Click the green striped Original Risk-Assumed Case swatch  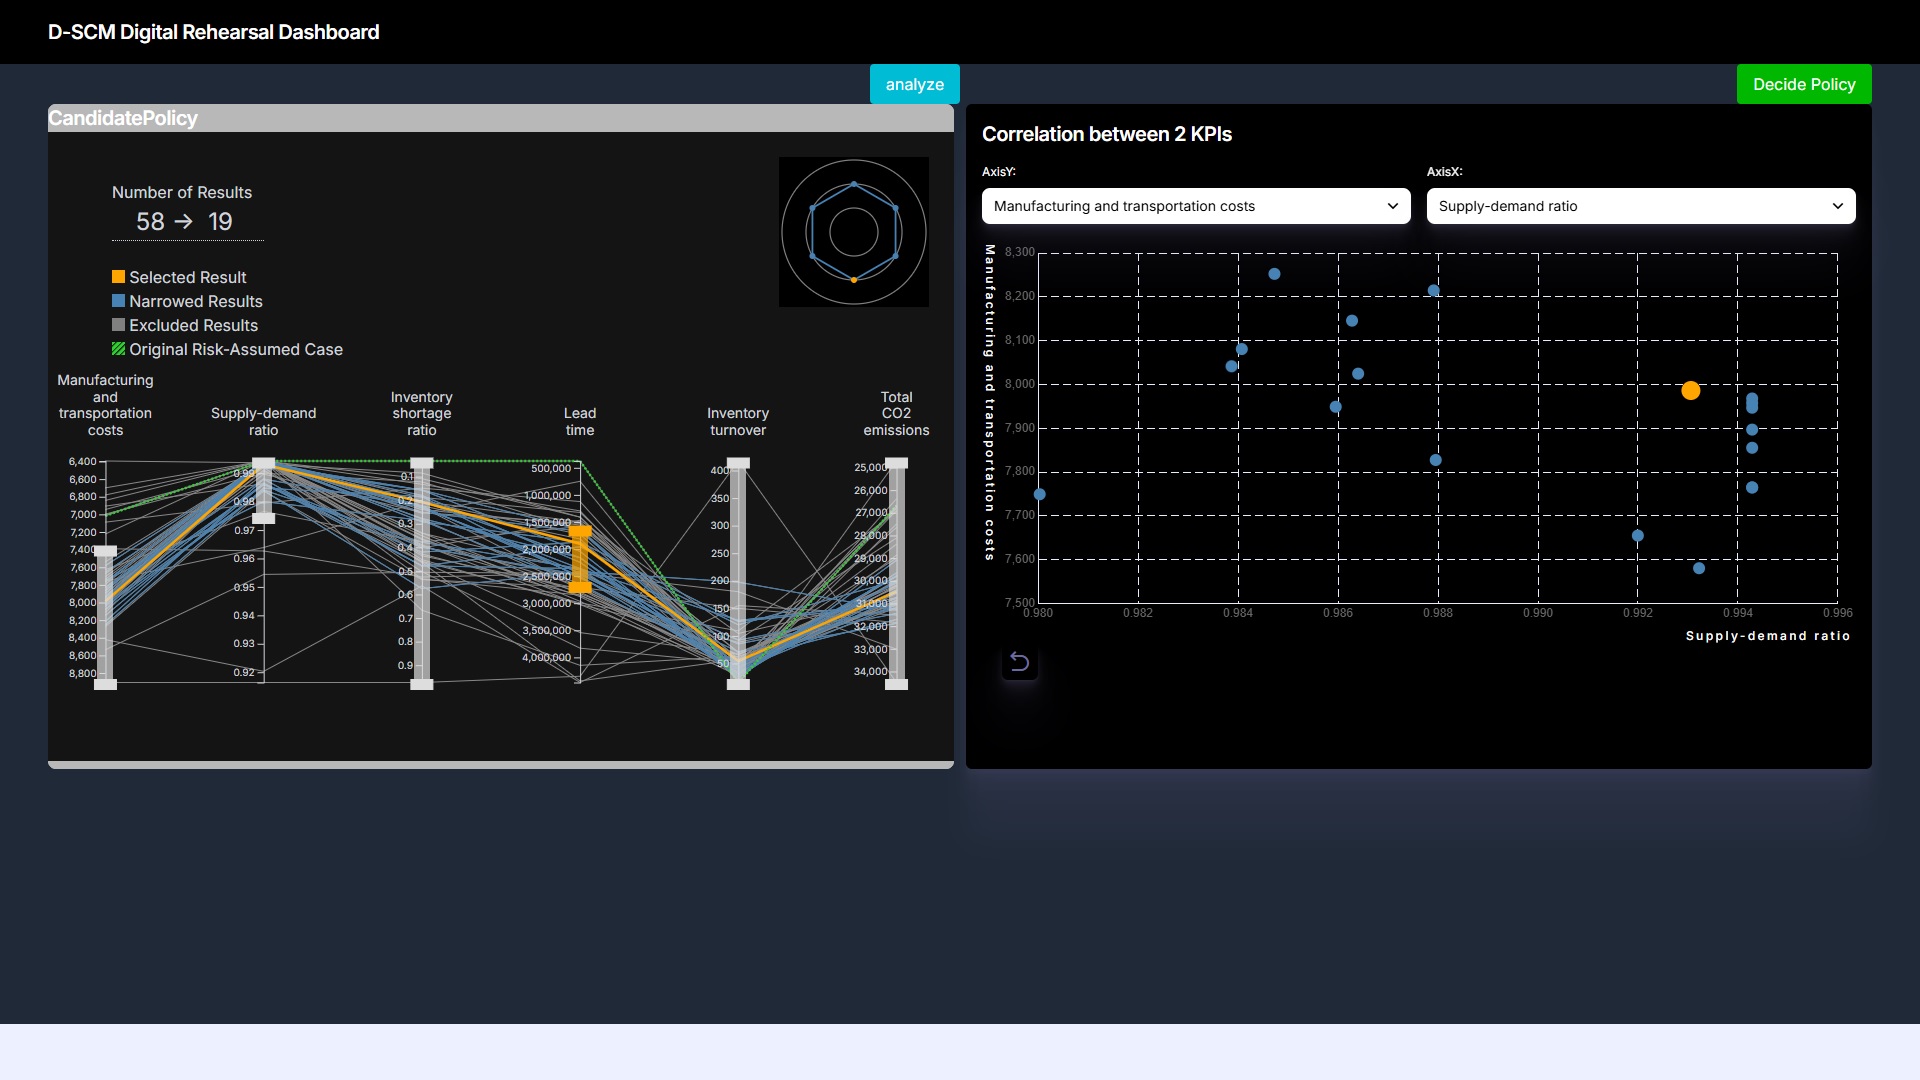[118, 349]
